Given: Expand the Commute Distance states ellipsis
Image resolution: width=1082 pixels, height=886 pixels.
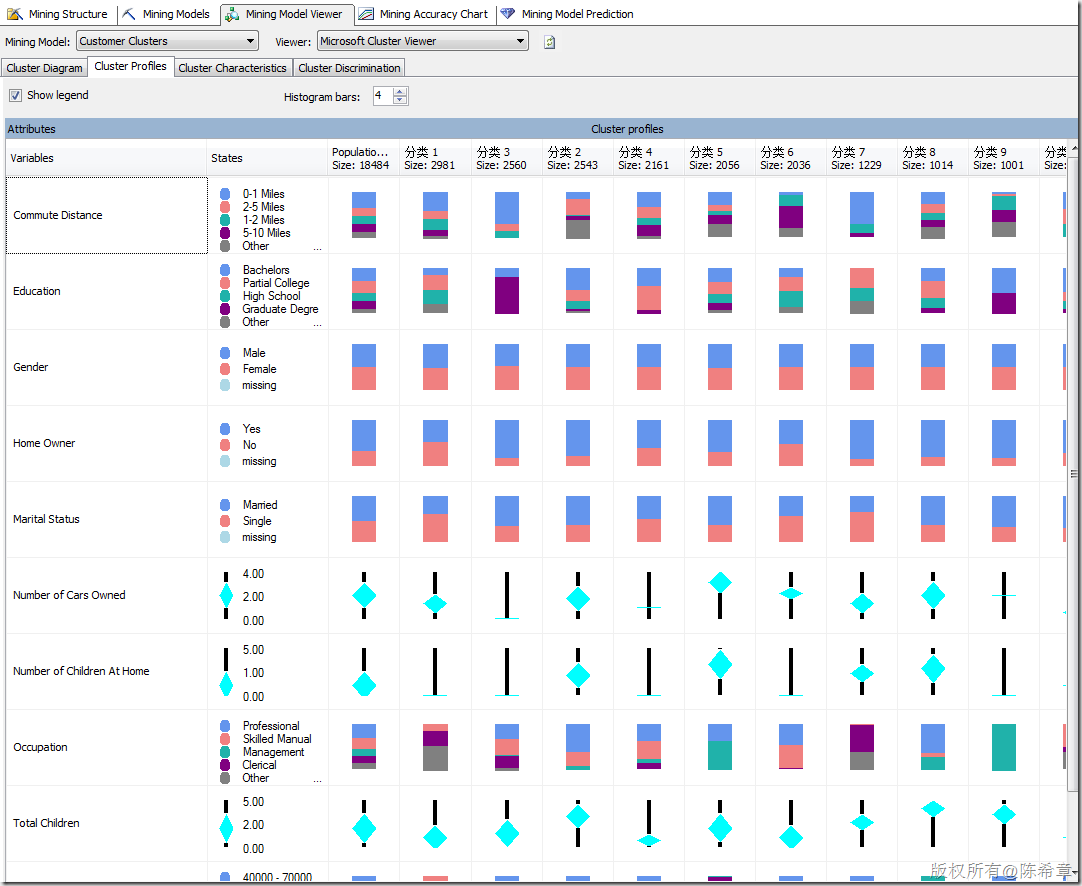Looking at the screenshot, I should (317, 248).
